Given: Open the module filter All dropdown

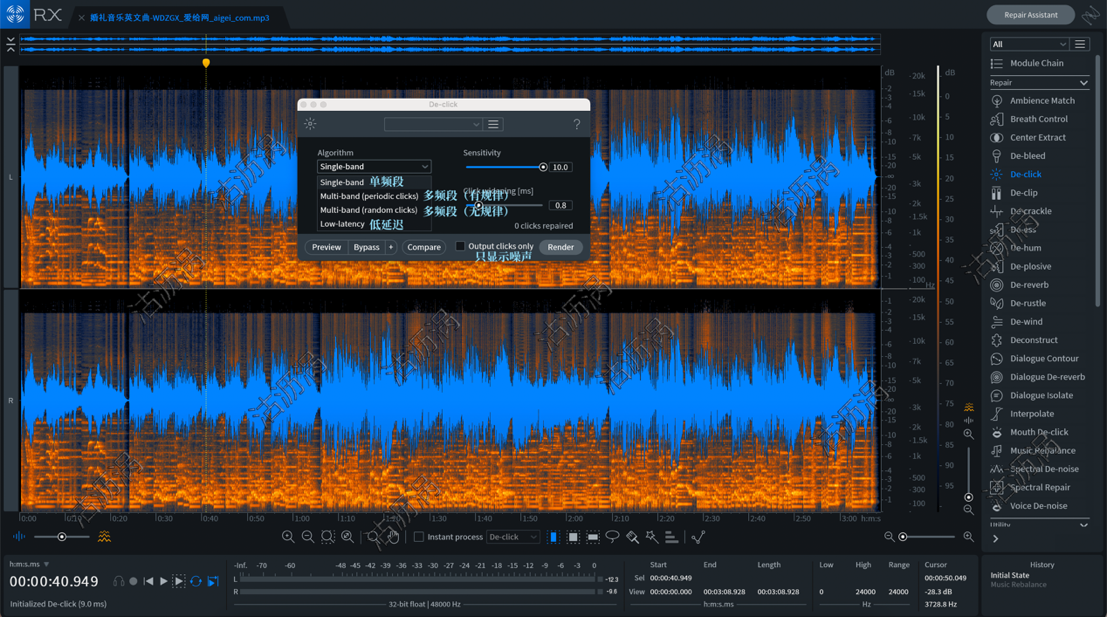Looking at the screenshot, I should click(x=1028, y=44).
